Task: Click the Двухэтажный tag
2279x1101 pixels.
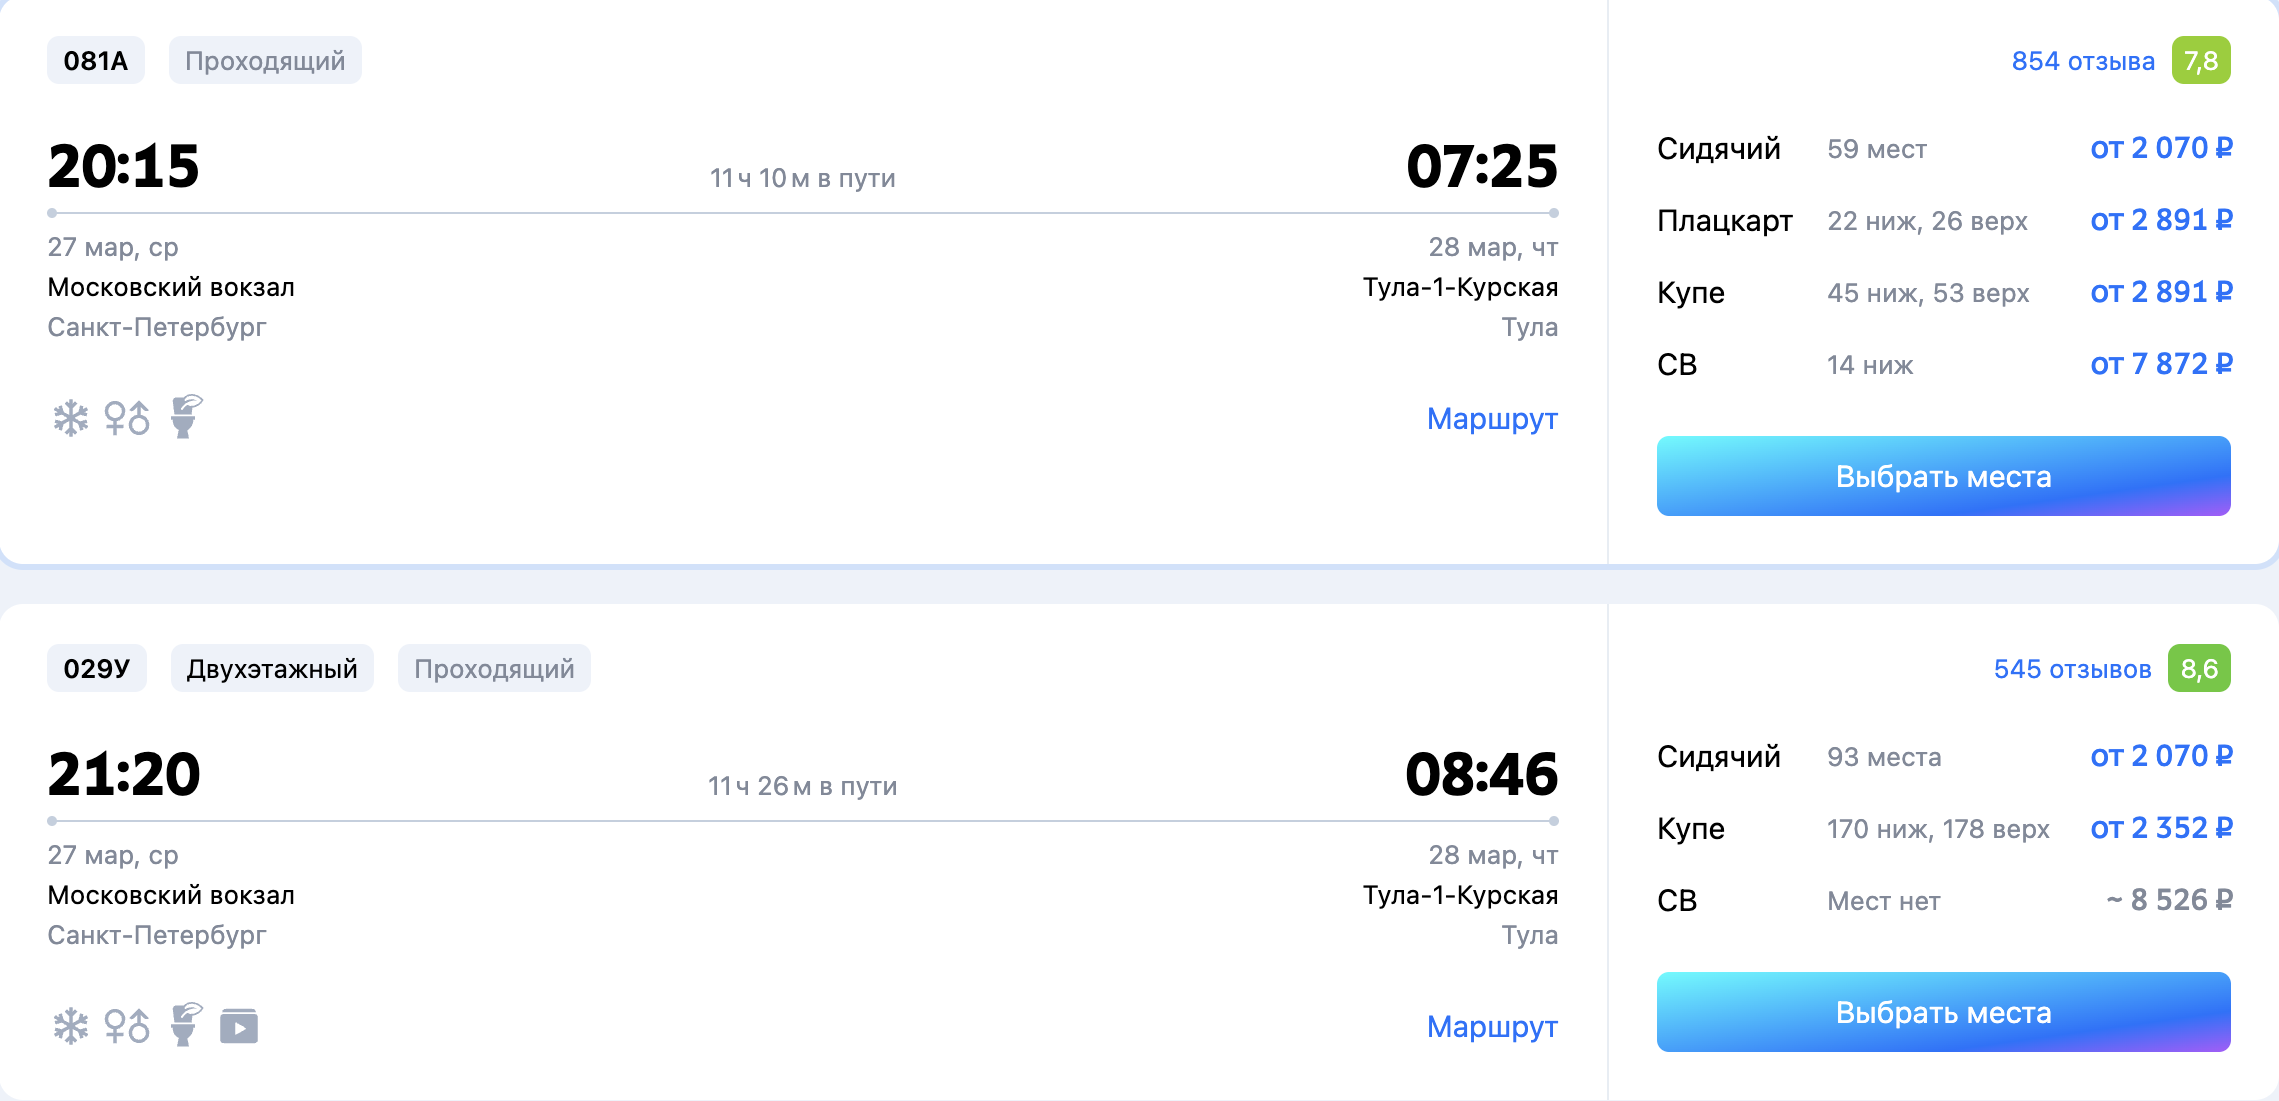Action: (x=272, y=669)
